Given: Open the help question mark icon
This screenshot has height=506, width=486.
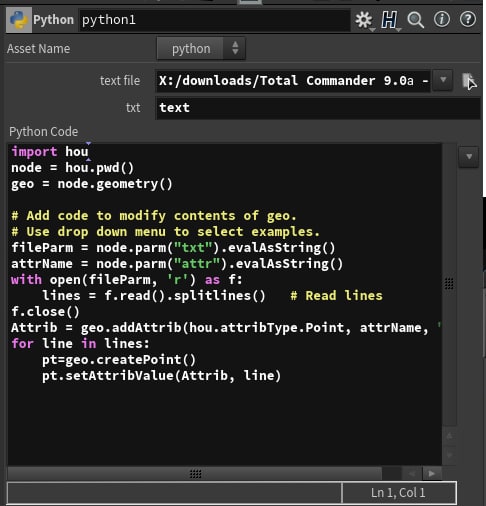Looking at the screenshot, I should pyautogui.click(x=468, y=19).
